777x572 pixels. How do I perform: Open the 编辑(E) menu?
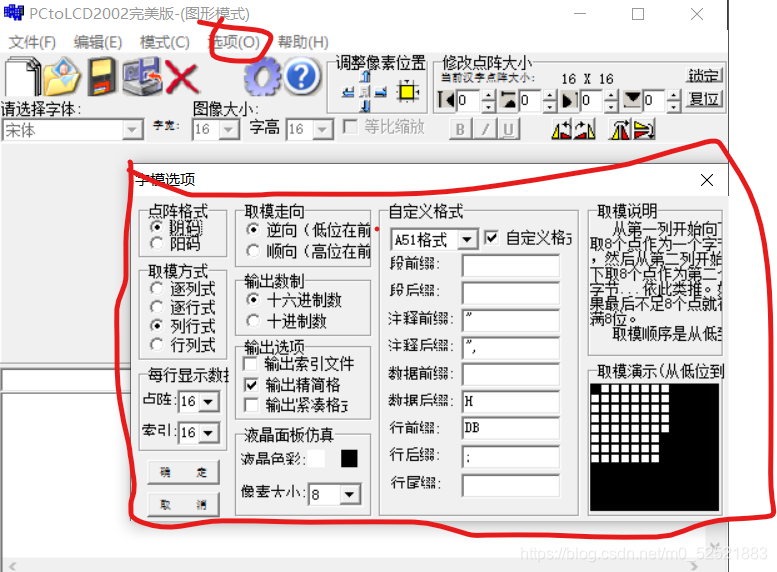(98, 42)
